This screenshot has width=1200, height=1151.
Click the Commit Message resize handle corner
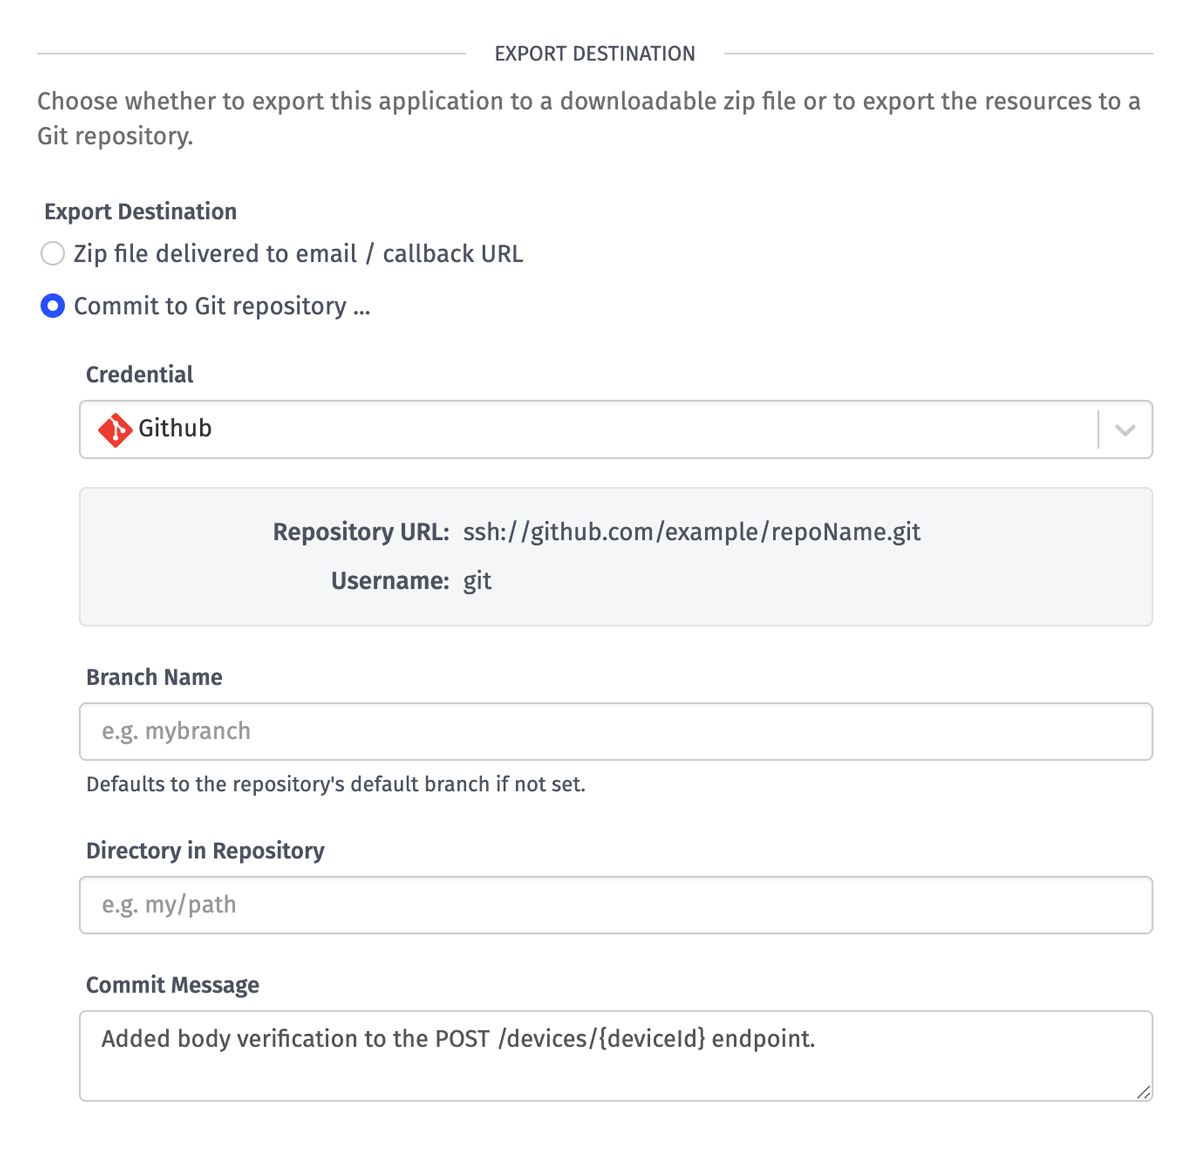pyautogui.click(x=1143, y=1092)
